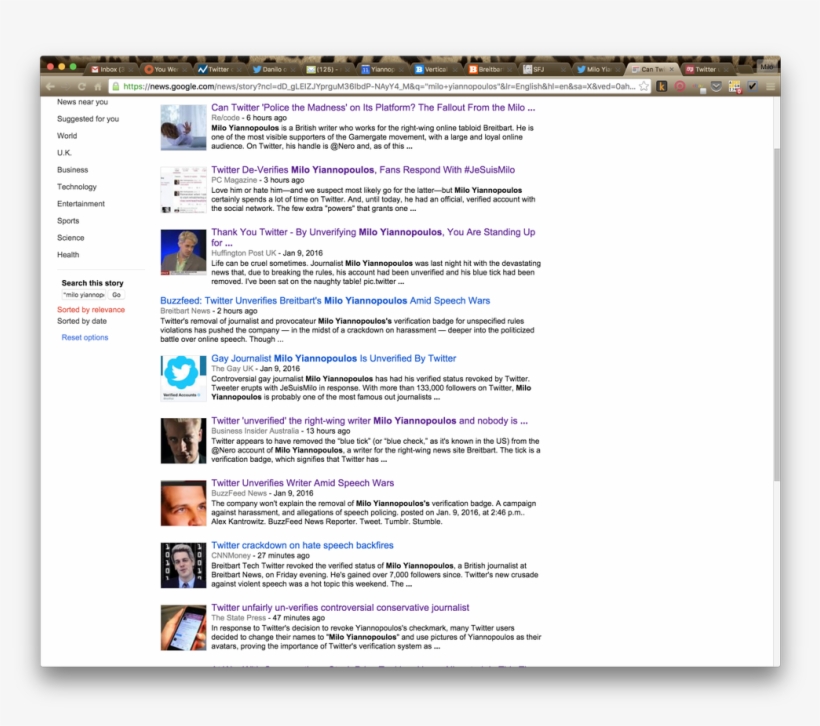Open 'Gay Journalist Milo Yiannopoulos Is Unverified' article
The width and height of the screenshot is (820, 726).
click(x=333, y=358)
